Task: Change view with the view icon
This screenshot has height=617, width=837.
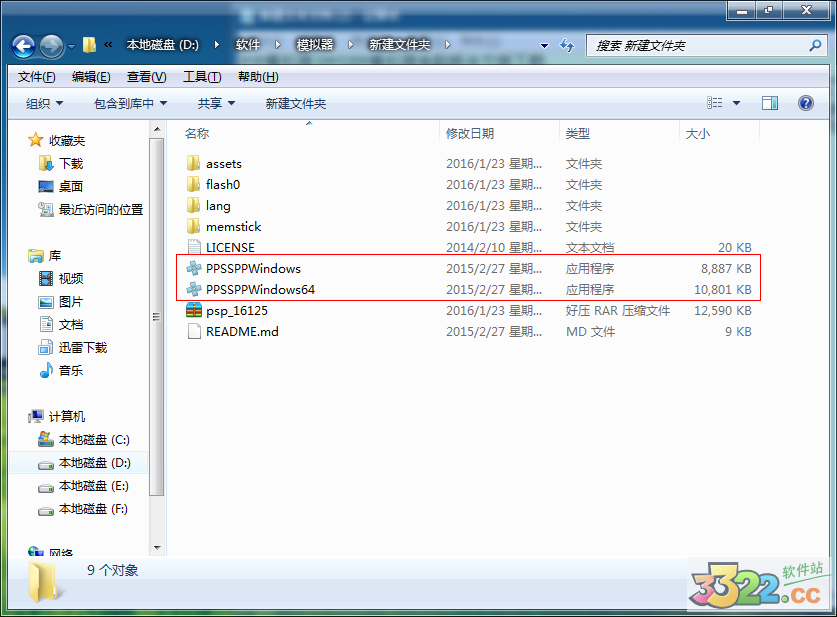Action: click(714, 103)
